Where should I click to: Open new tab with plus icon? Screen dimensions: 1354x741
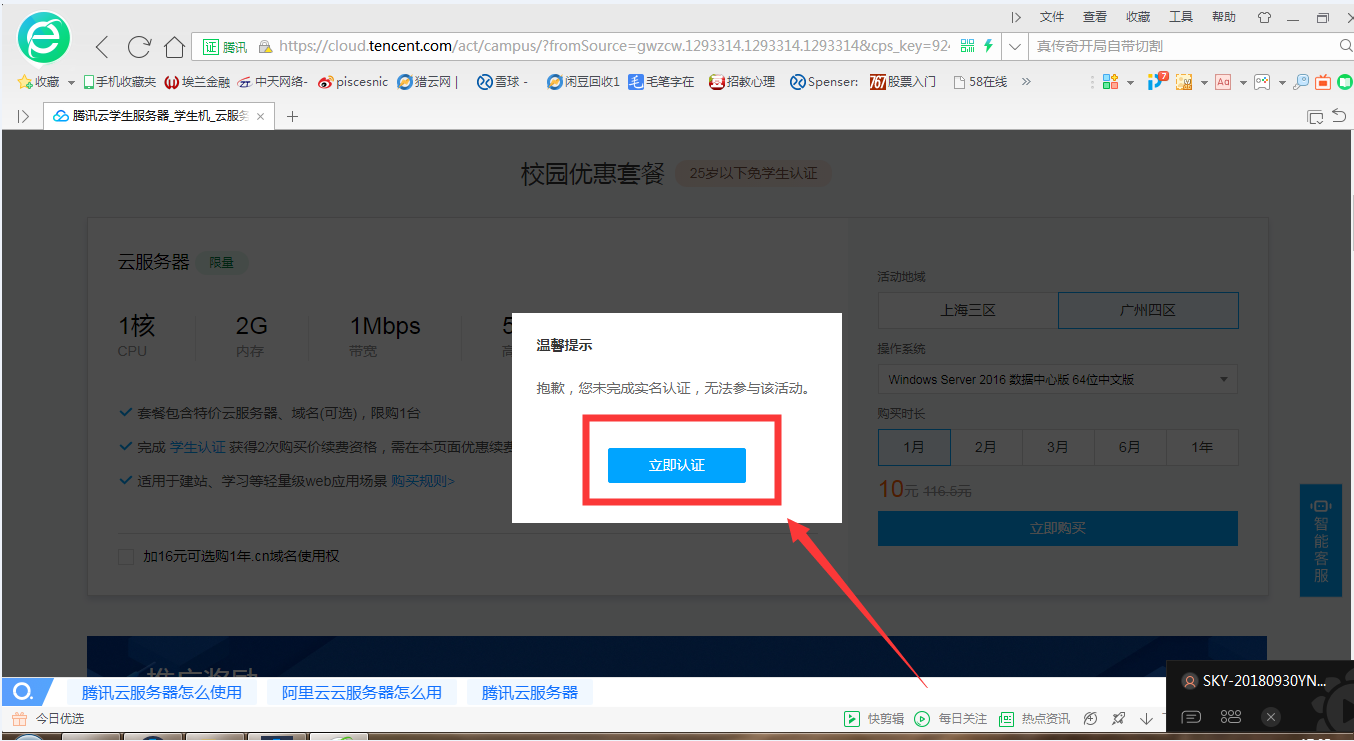click(292, 116)
